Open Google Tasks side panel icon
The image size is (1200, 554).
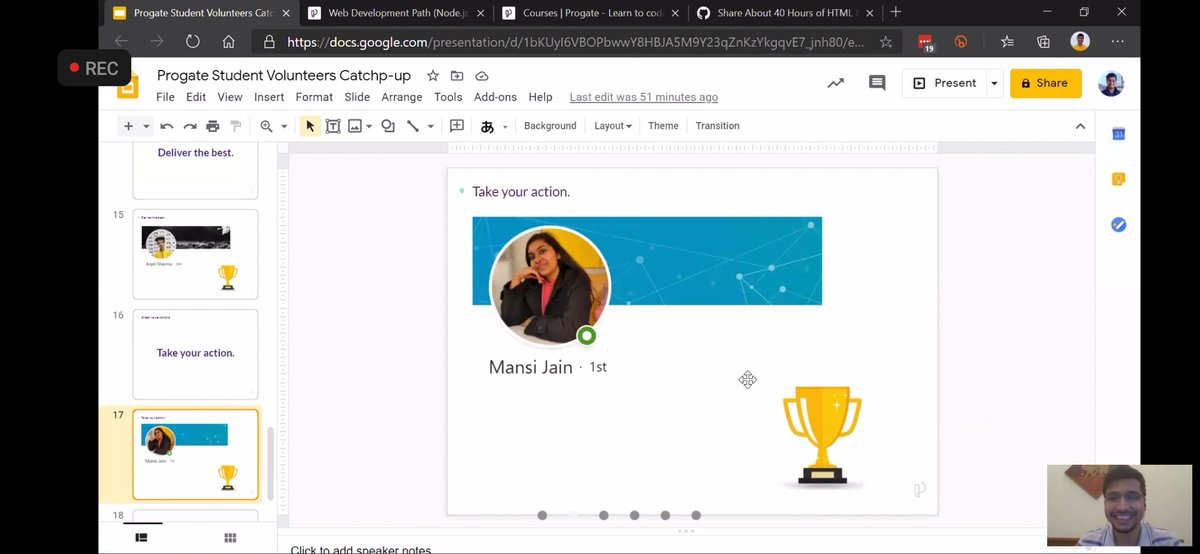pyautogui.click(x=1119, y=225)
